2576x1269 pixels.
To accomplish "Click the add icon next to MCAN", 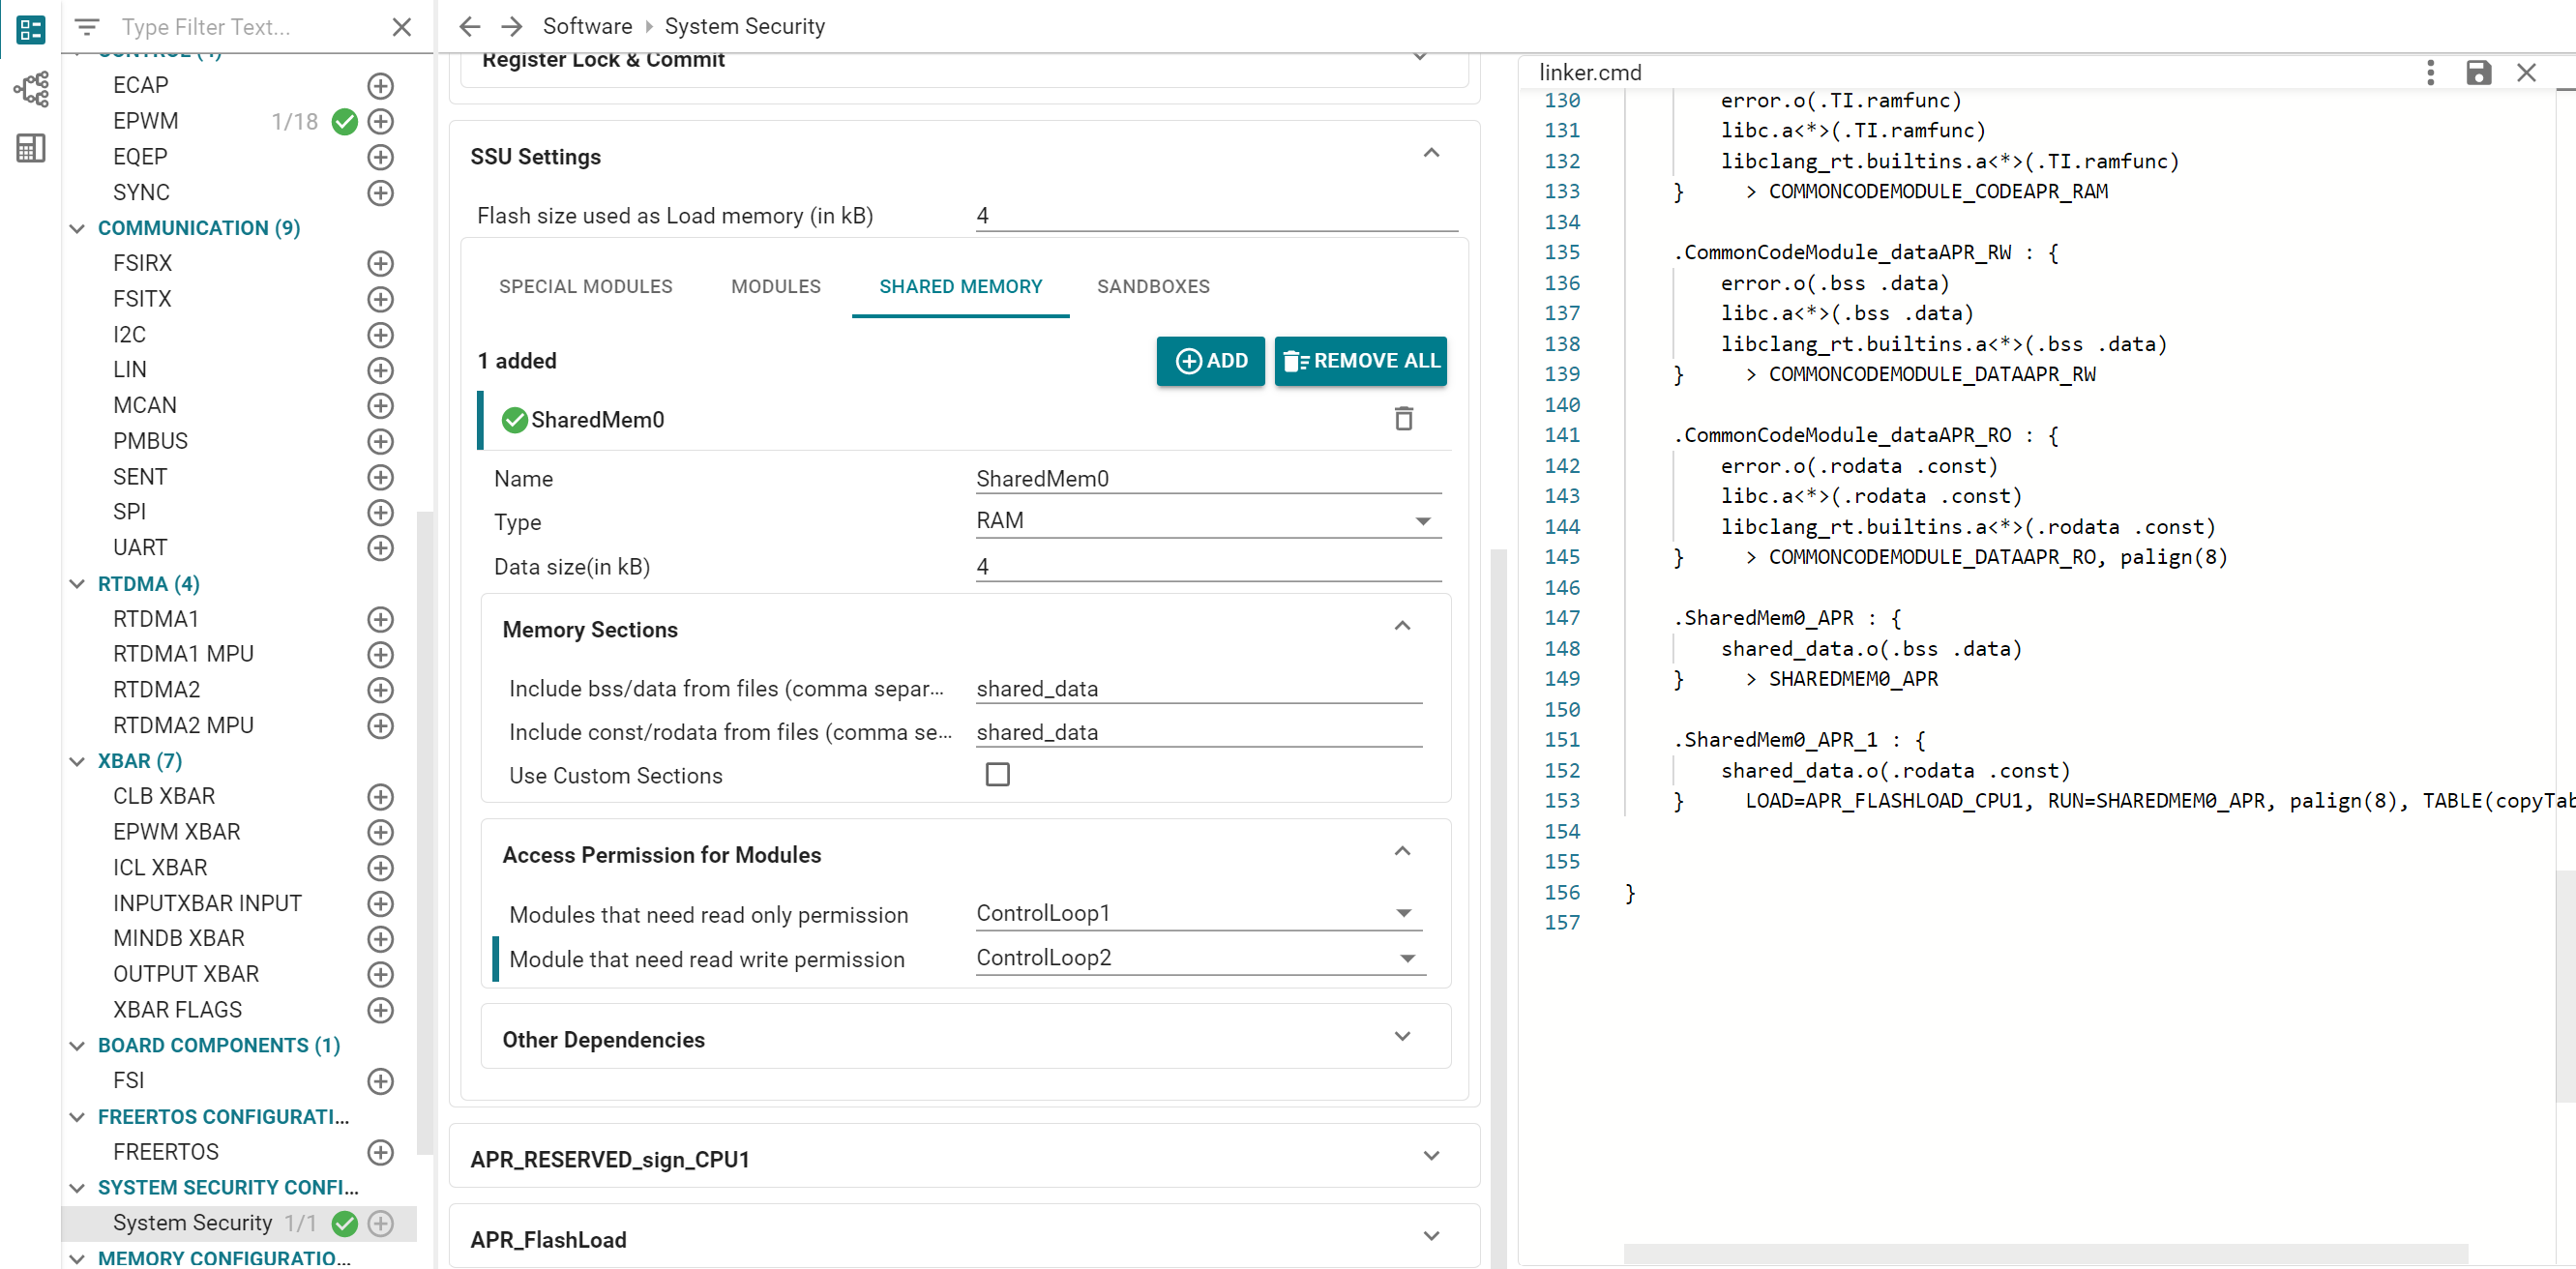I will tap(380, 406).
